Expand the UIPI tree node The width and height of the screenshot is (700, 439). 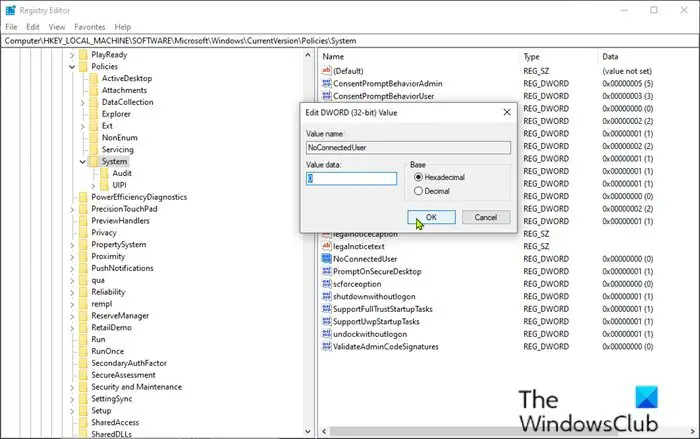pyautogui.click(x=93, y=185)
